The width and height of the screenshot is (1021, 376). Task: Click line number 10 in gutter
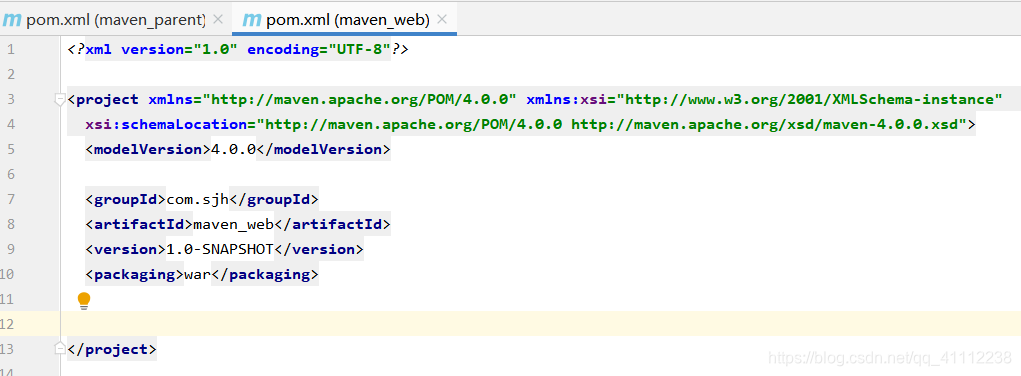tap(7, 274)
